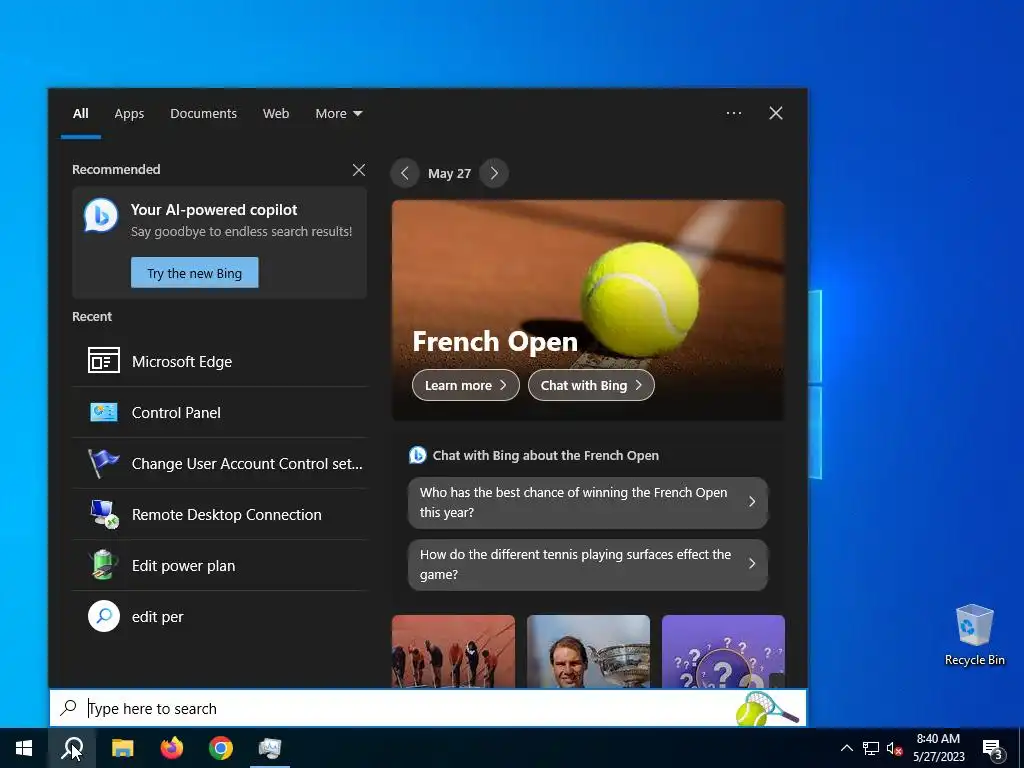Open the notification action center
The height and width of the screenshot is (768, 1024).
pyautogui.click(x=993, y=749)
